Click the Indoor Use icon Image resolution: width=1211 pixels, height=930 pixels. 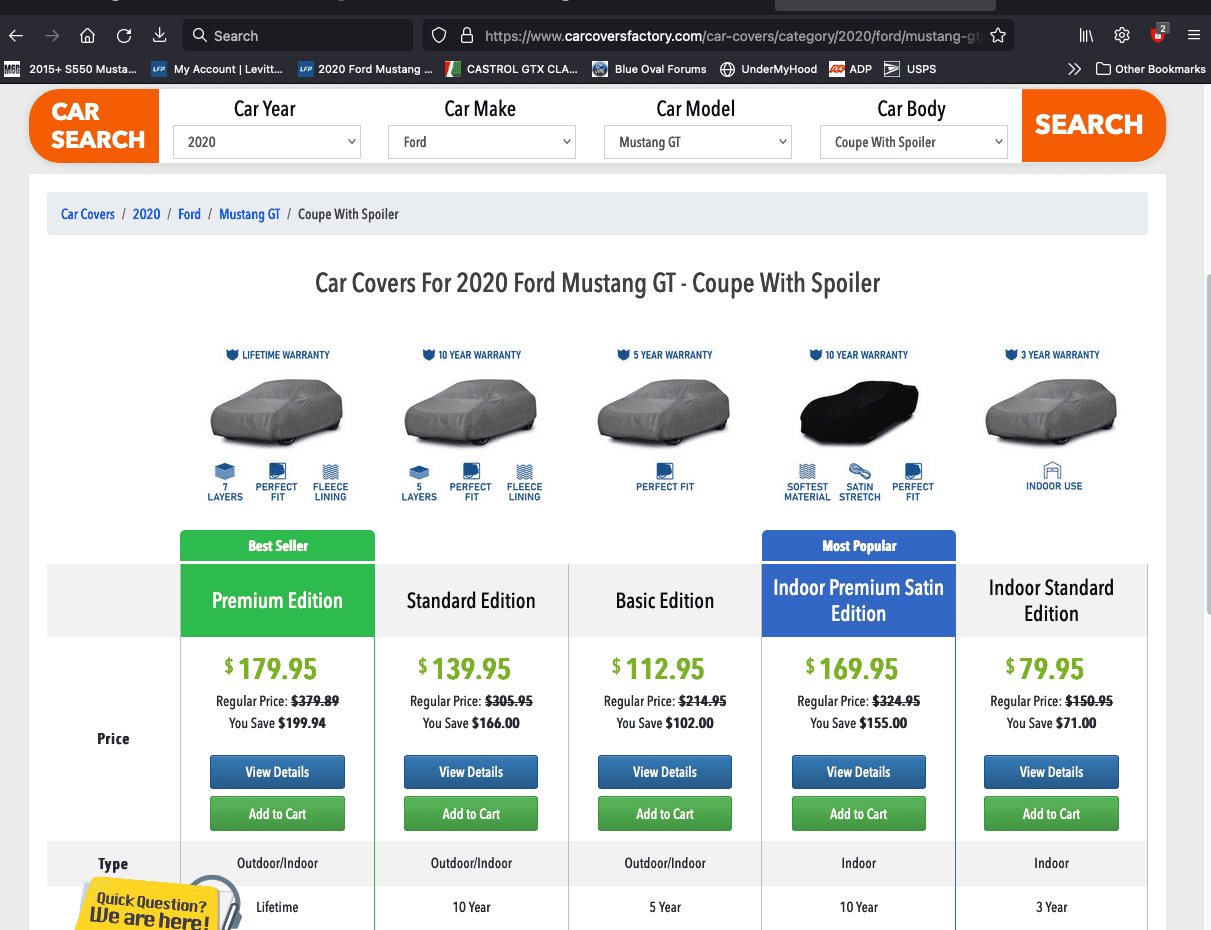(1054, 477)
